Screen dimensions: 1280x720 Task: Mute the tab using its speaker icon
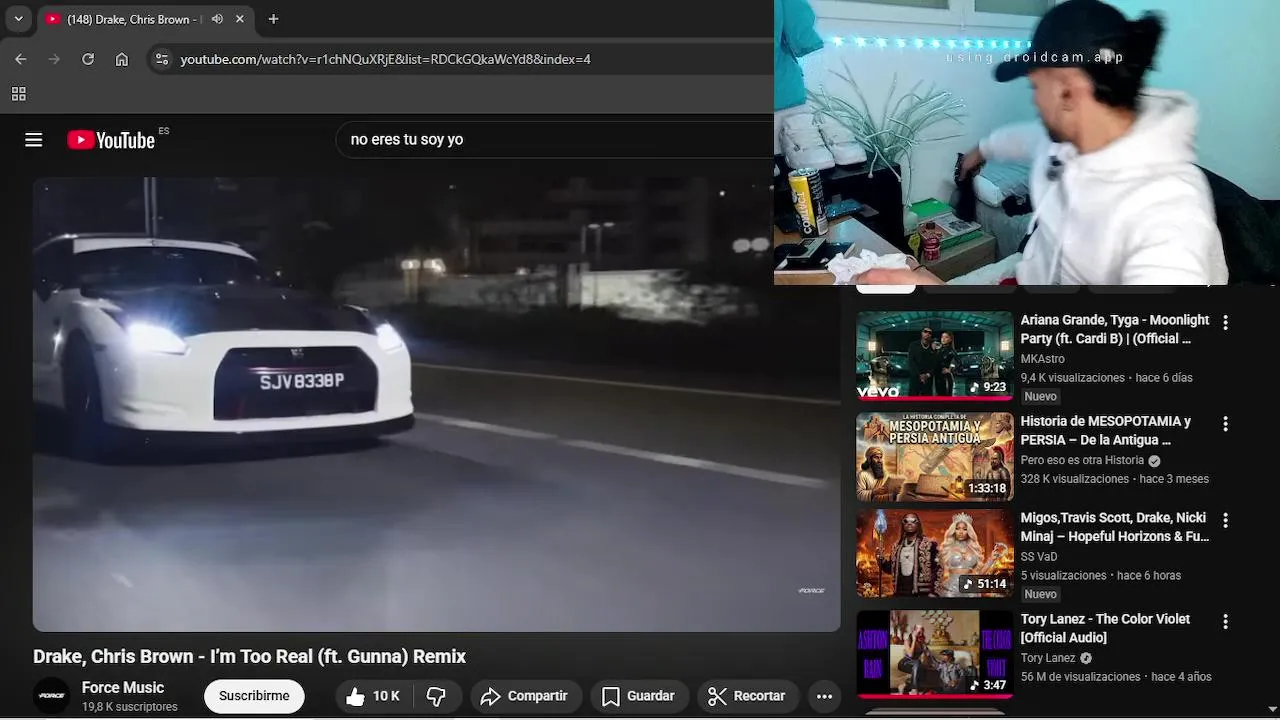click(x=217, y=19)
